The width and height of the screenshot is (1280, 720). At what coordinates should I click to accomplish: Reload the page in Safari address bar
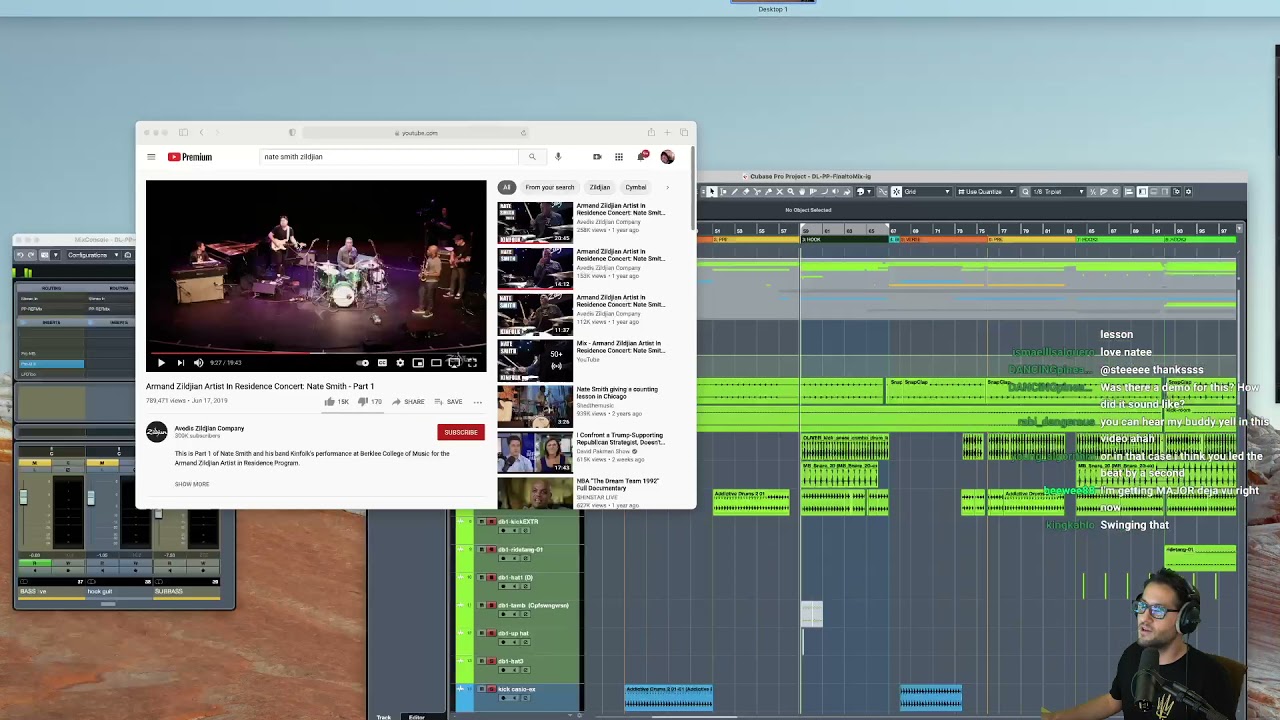[x=523, y=133]
